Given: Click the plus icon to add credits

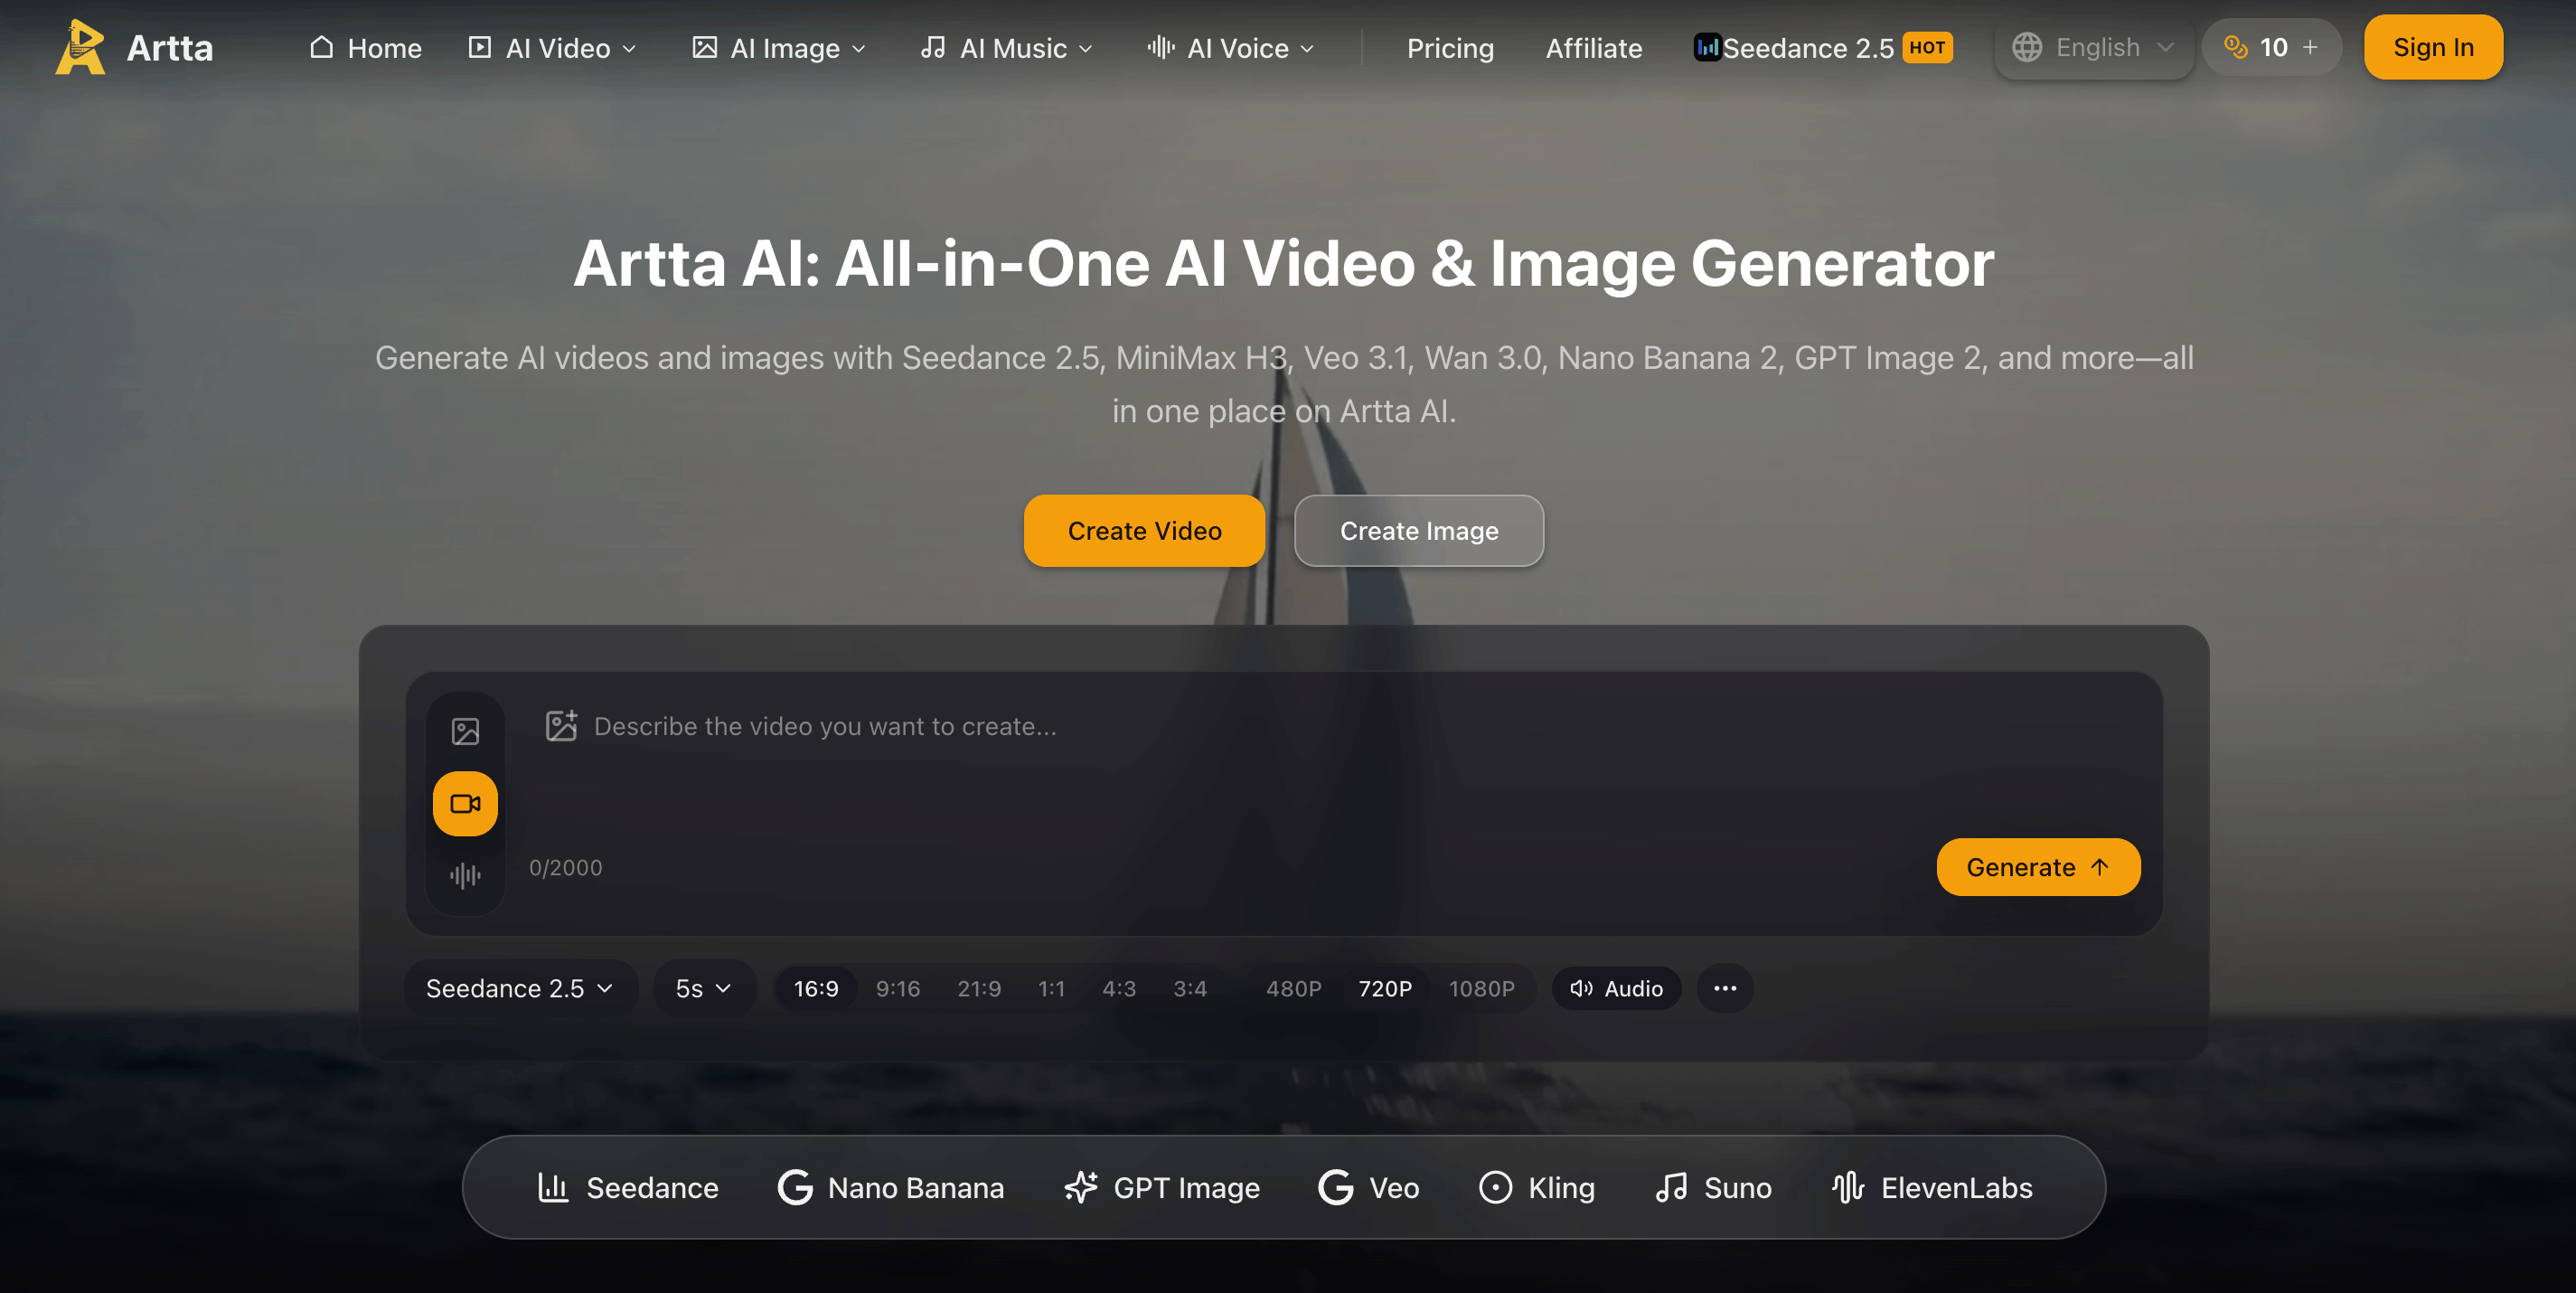Looking at the screenshot, I should click(x=2310, y=47).
